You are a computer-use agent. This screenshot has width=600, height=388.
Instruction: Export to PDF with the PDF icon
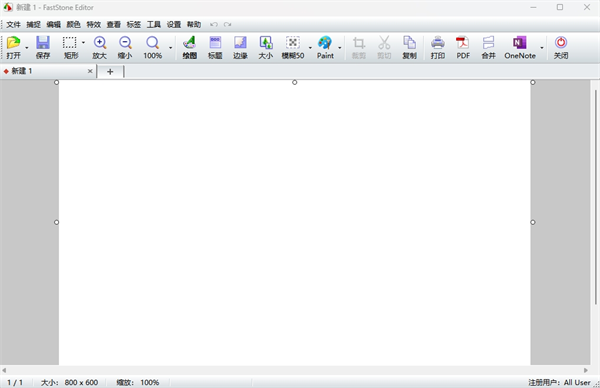[x=463, y=47]
